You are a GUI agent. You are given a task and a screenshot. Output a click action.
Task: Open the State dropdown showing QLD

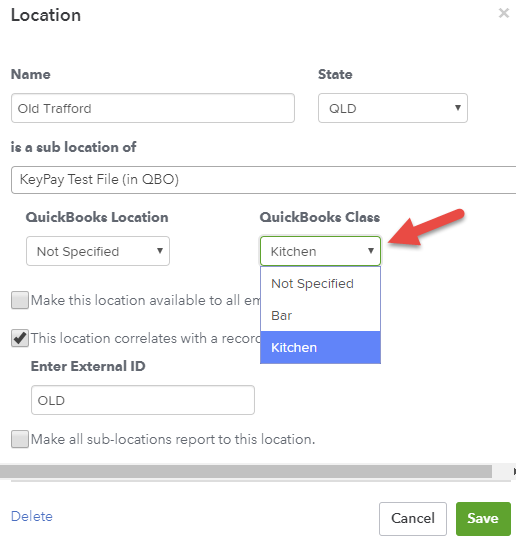(393, 108)
